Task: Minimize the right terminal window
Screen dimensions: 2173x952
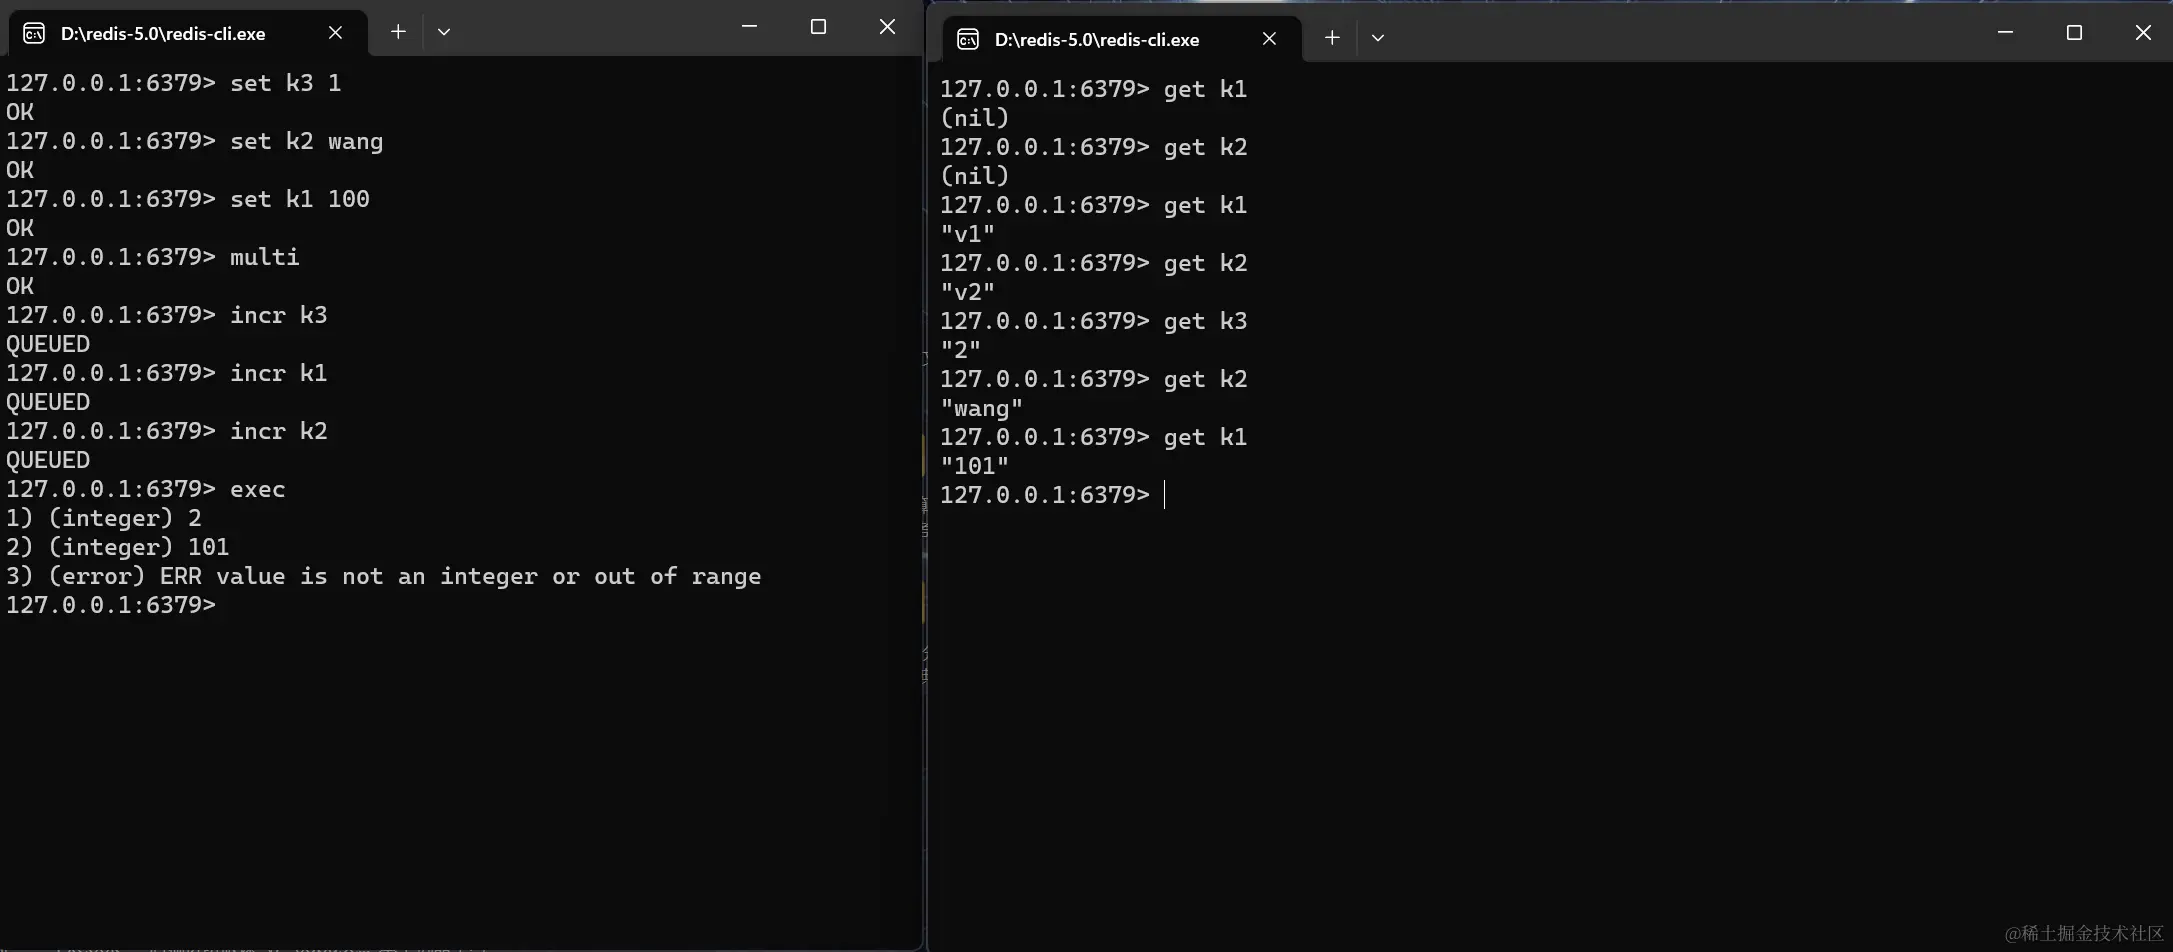Action: [x=2005, y=33]
